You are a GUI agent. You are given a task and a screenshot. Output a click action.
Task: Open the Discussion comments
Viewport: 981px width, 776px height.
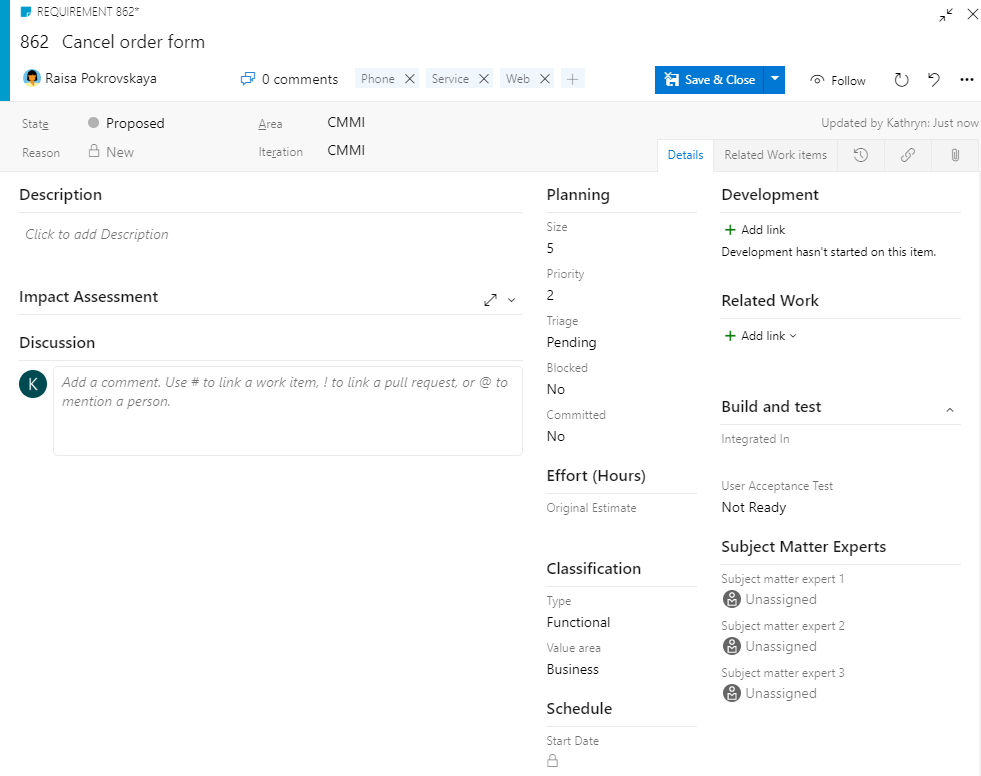(289, 78)
